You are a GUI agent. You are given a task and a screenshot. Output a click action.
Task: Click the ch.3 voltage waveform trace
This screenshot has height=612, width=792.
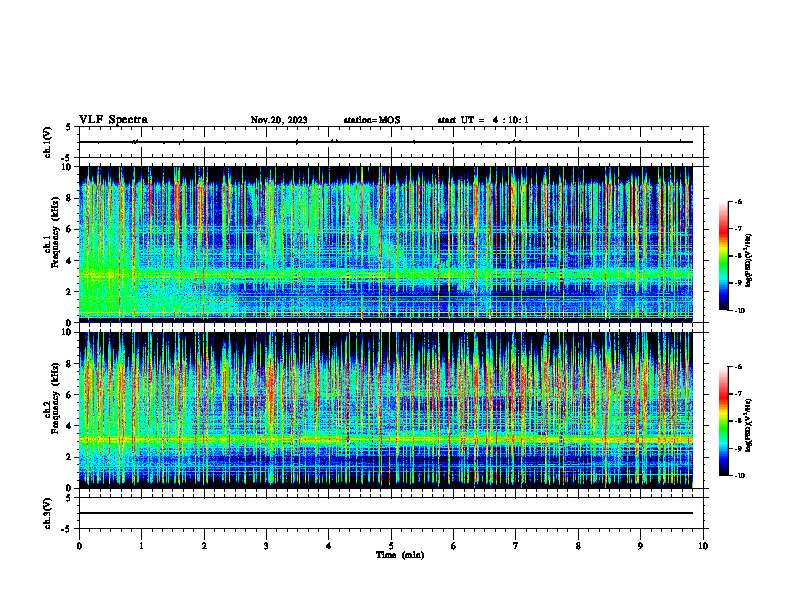[x=385, y=513]
